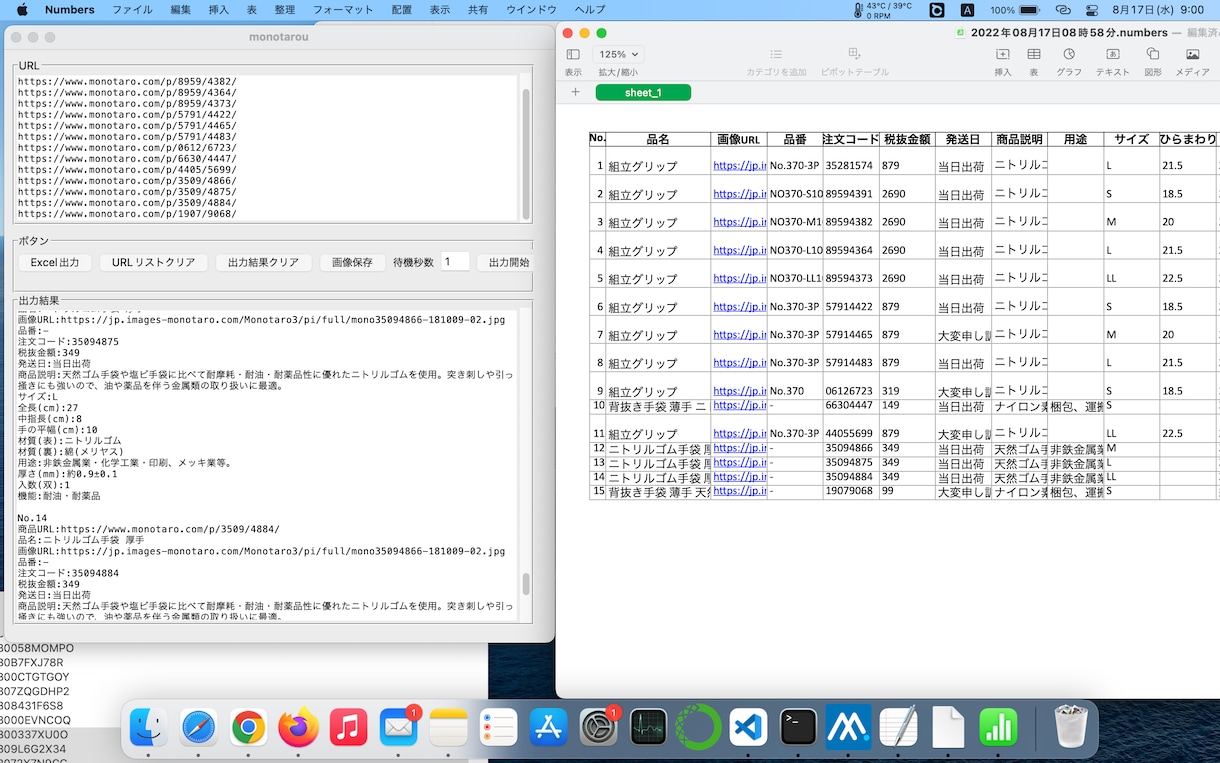This screenshot has height=763, width=1220.
Task: Open App Store from the Dock
Action: tap(548, 728)
